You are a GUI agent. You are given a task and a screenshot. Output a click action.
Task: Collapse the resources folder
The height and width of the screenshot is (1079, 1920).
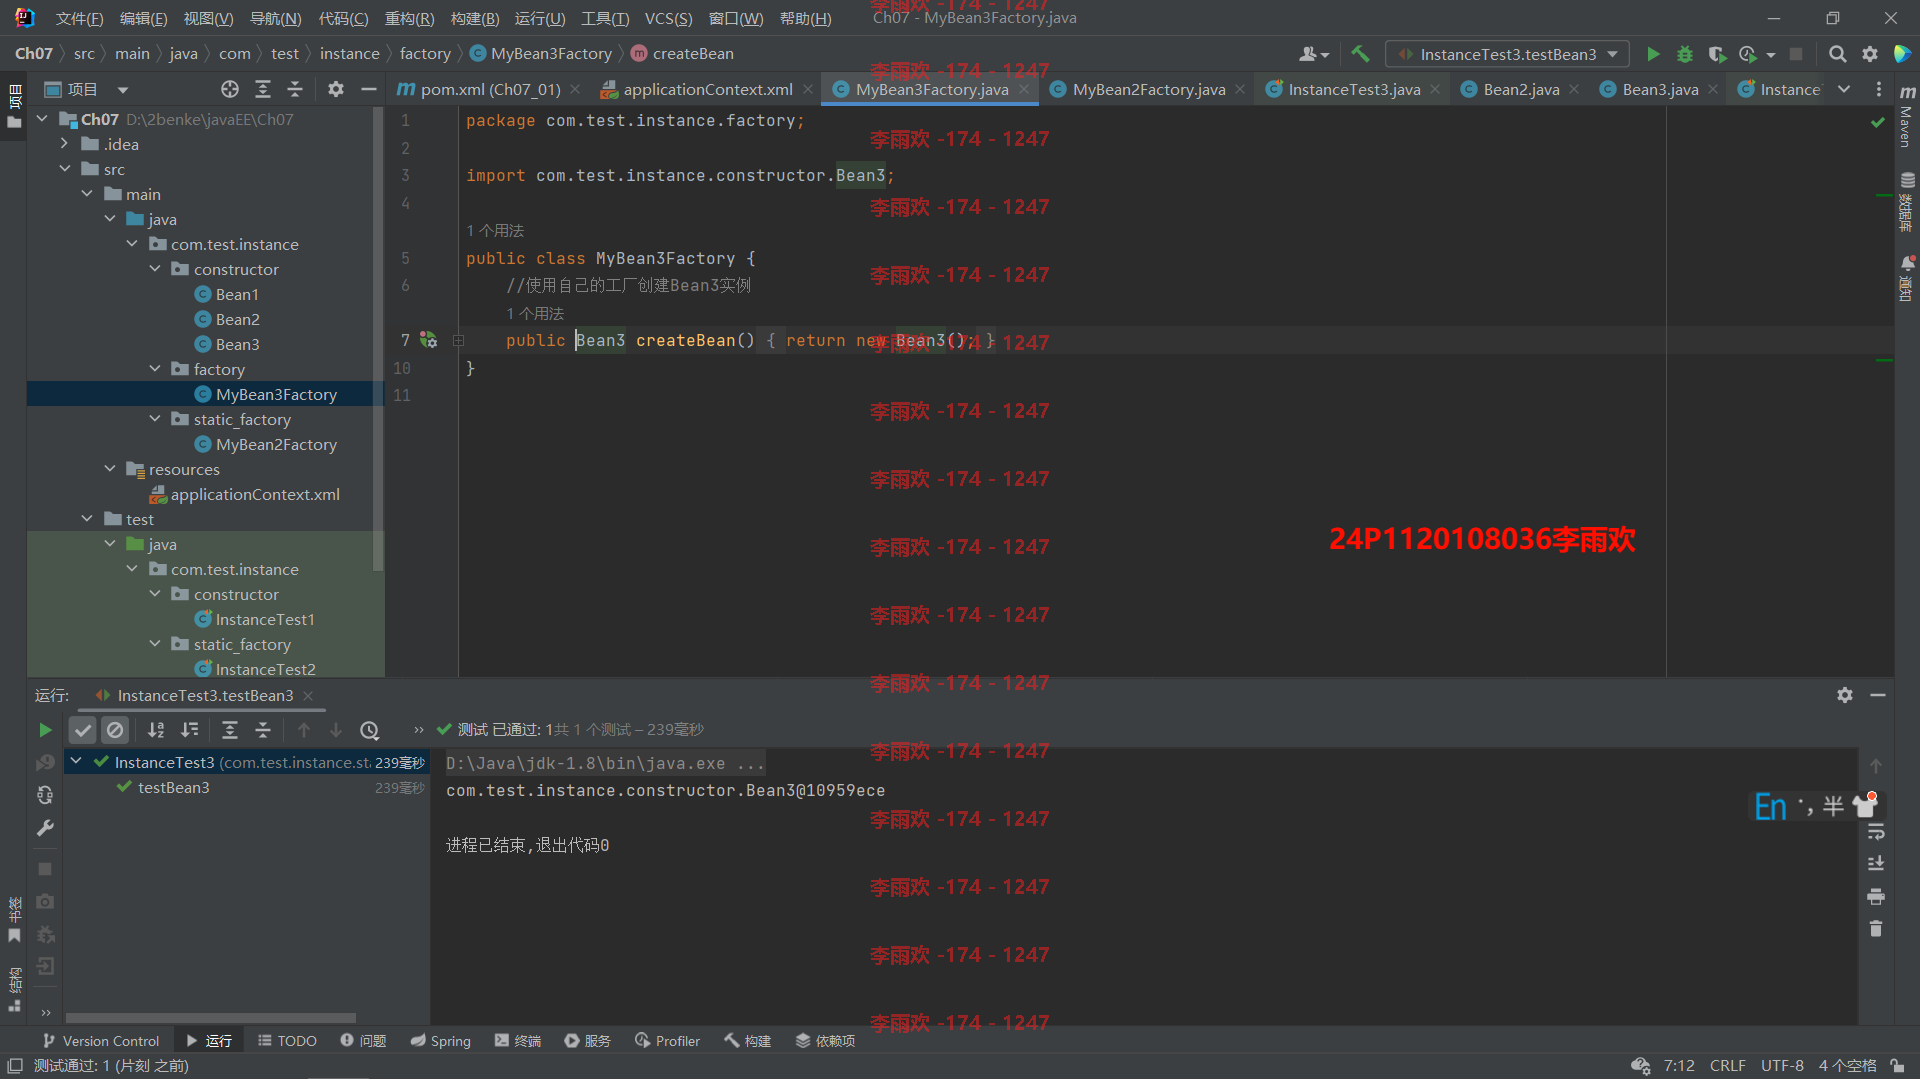(x=110, y=469)
